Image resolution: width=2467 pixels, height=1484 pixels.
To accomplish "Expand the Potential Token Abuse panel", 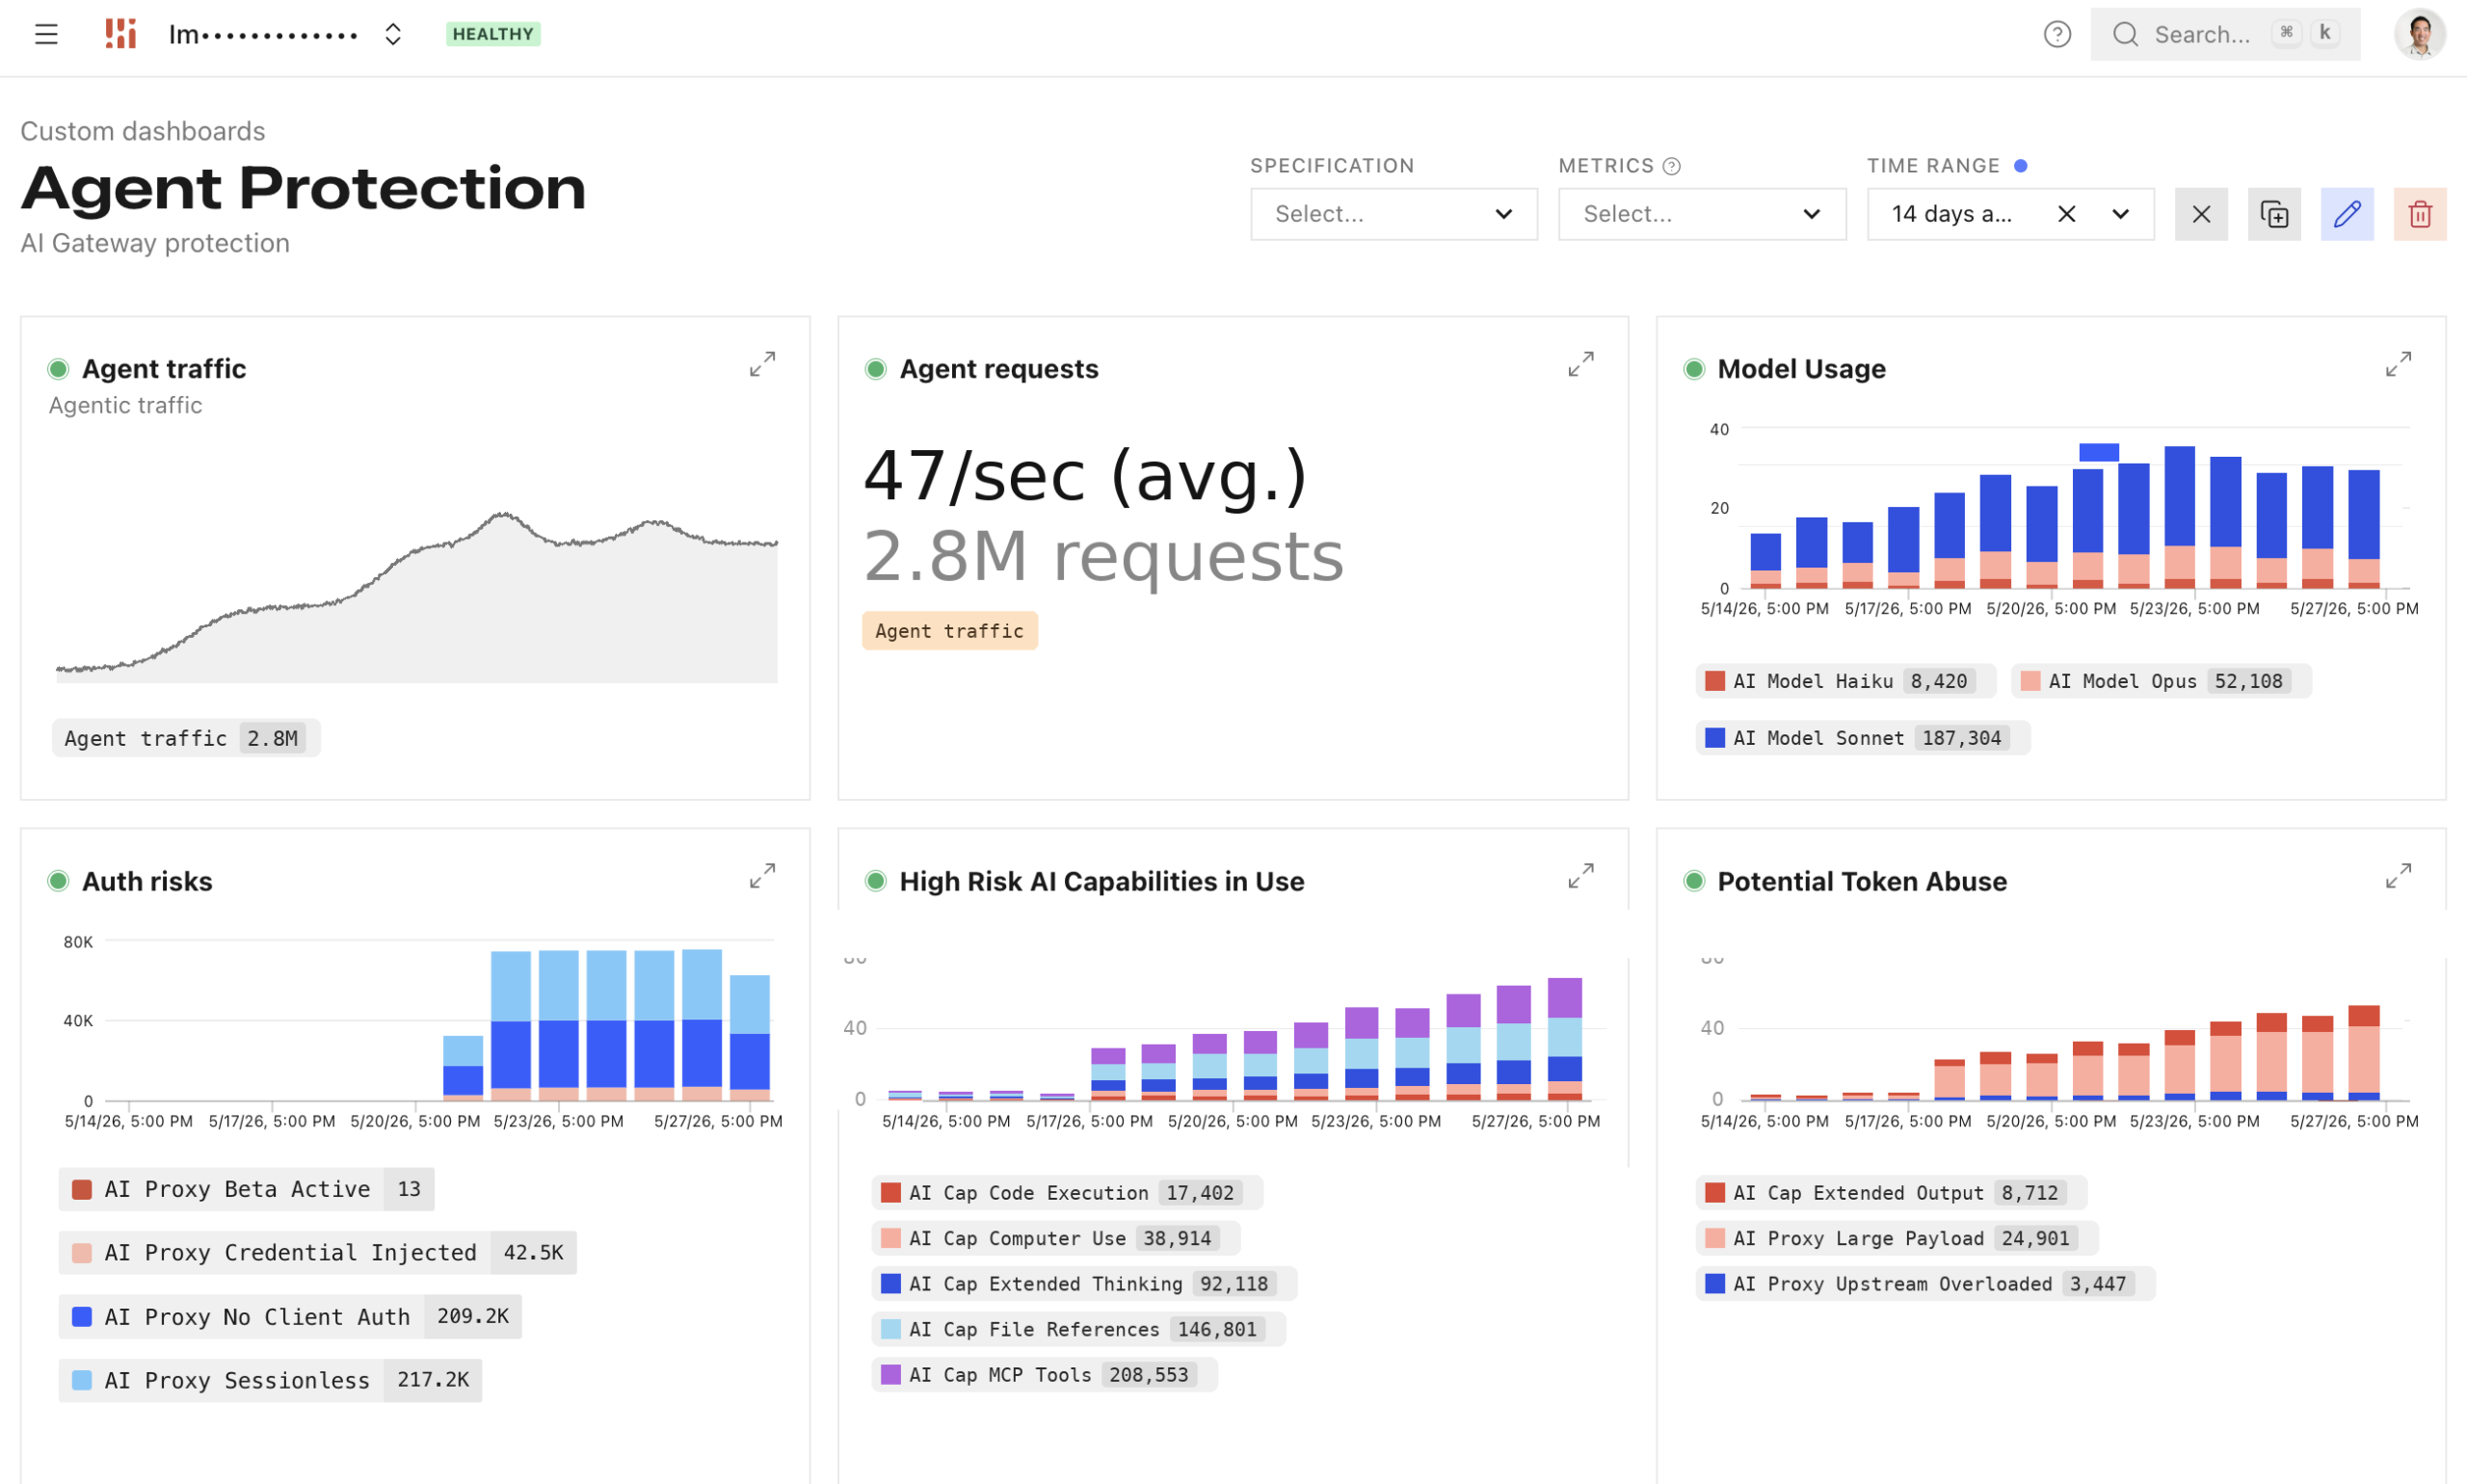I will pyautogui.click(x=2397, y=876).
